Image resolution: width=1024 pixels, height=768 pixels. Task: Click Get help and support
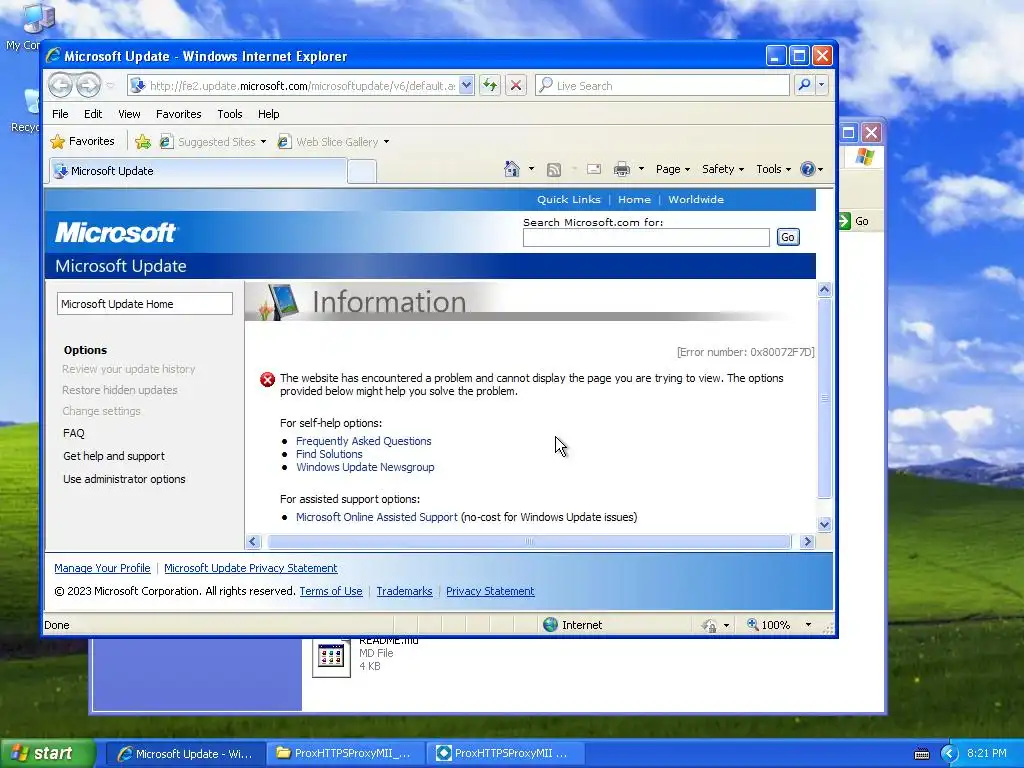114,456
